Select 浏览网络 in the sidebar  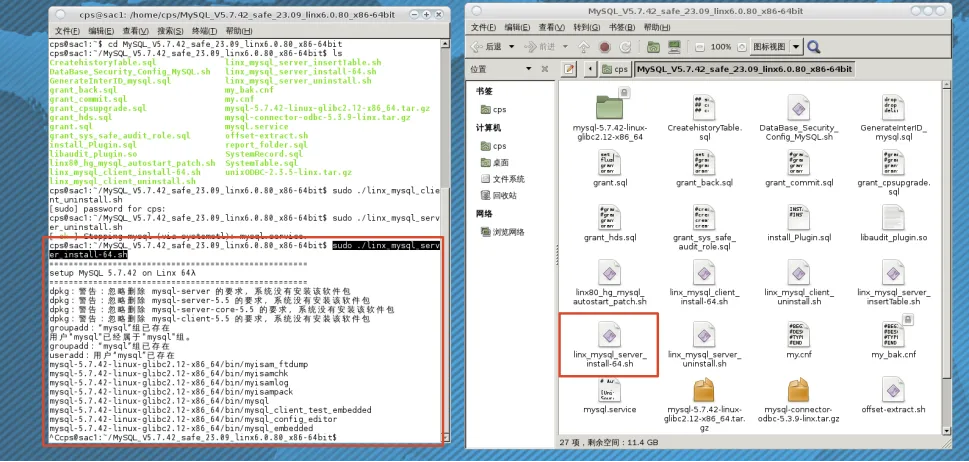click(503, 232)
